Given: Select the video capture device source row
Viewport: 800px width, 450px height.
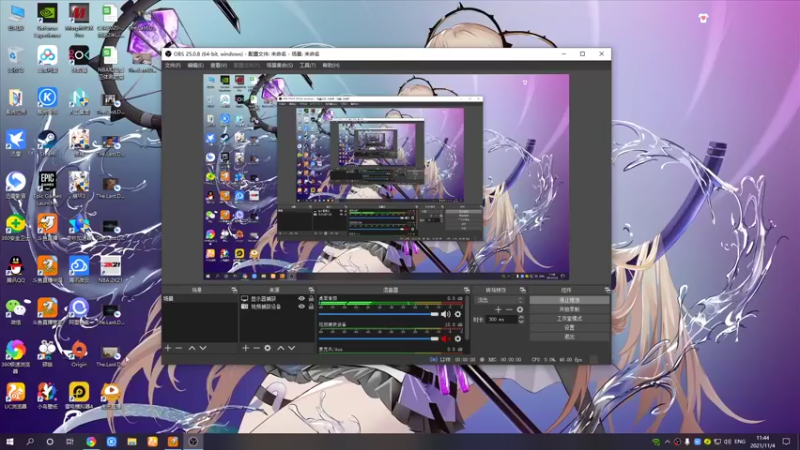Looking at the screenshot, I should [277, 307].
